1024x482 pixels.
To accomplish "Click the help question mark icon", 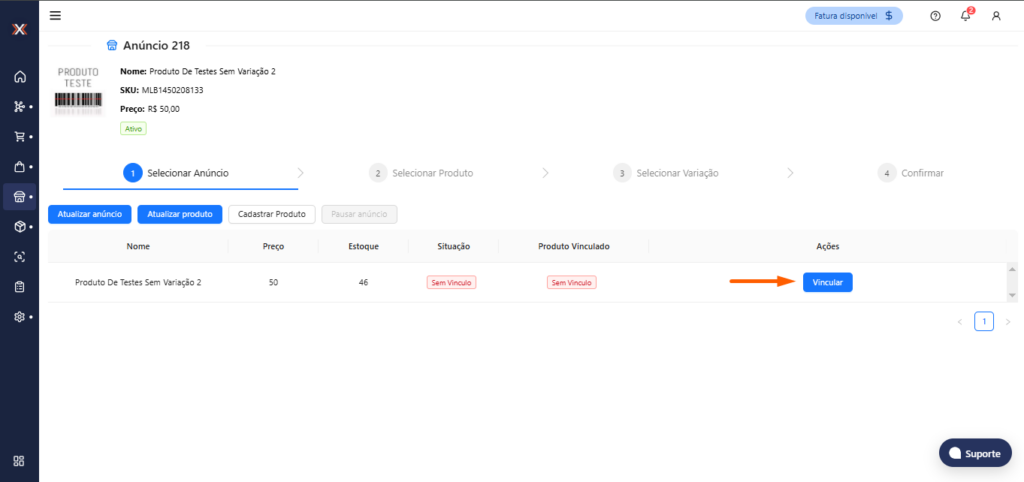I will 935,16.
